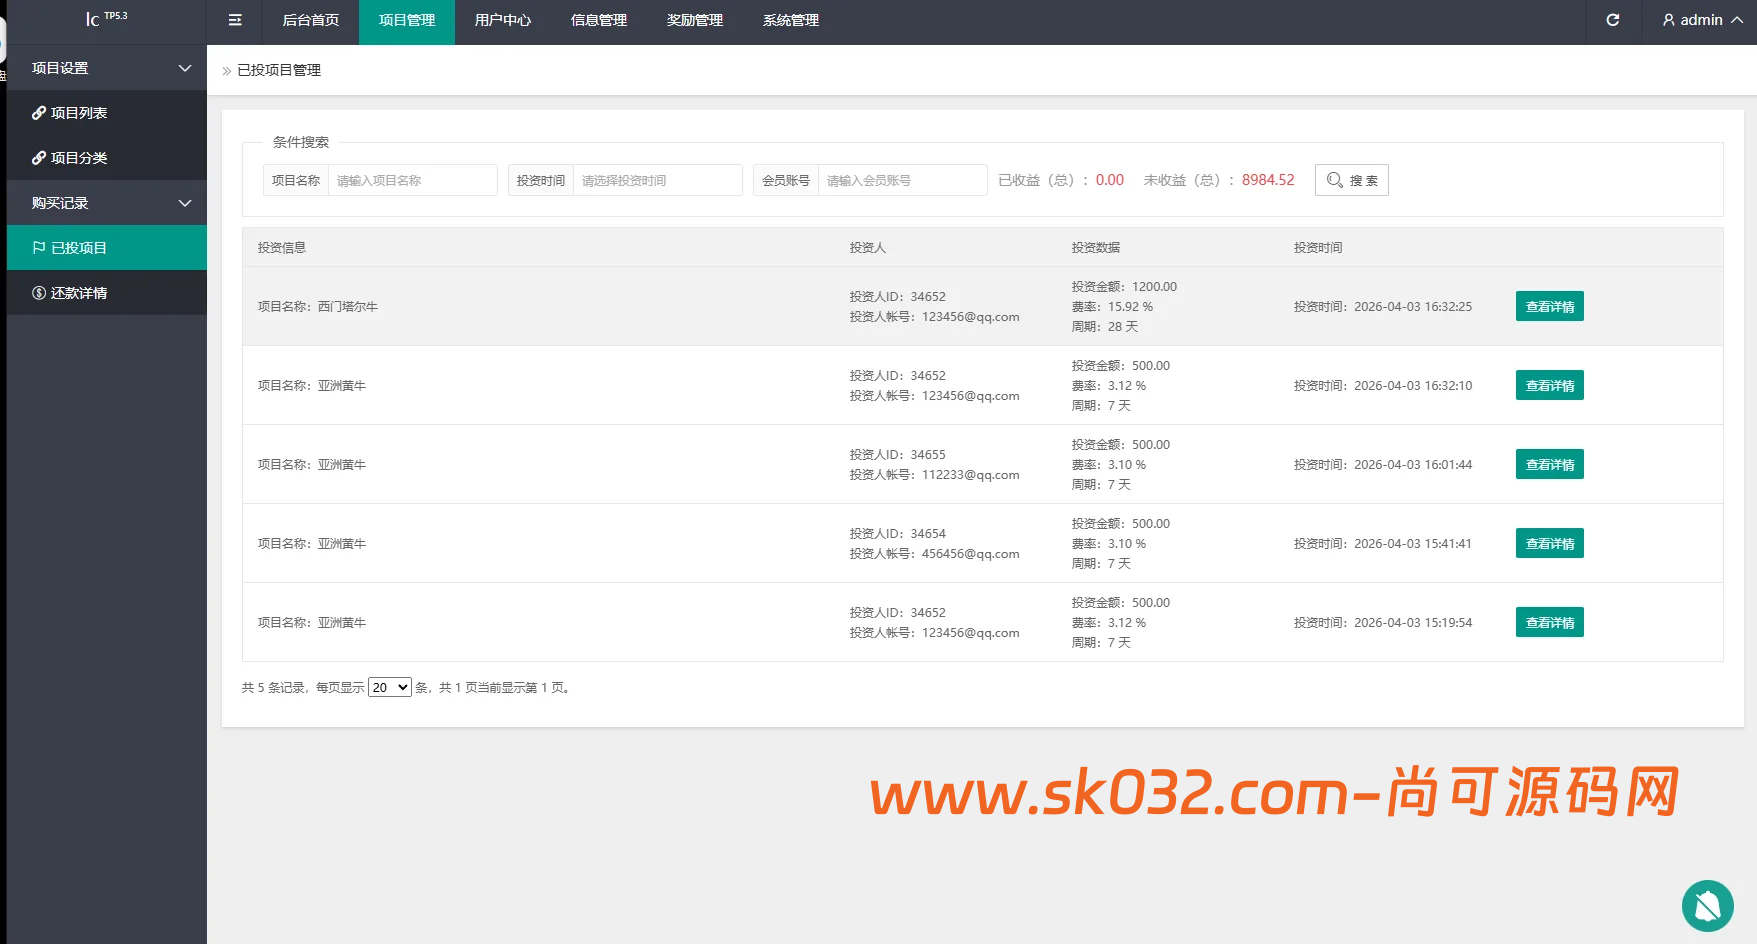The image size is (1757, 944).
Task: Click 投资金额 1200.00 value
Action: 1154,287
